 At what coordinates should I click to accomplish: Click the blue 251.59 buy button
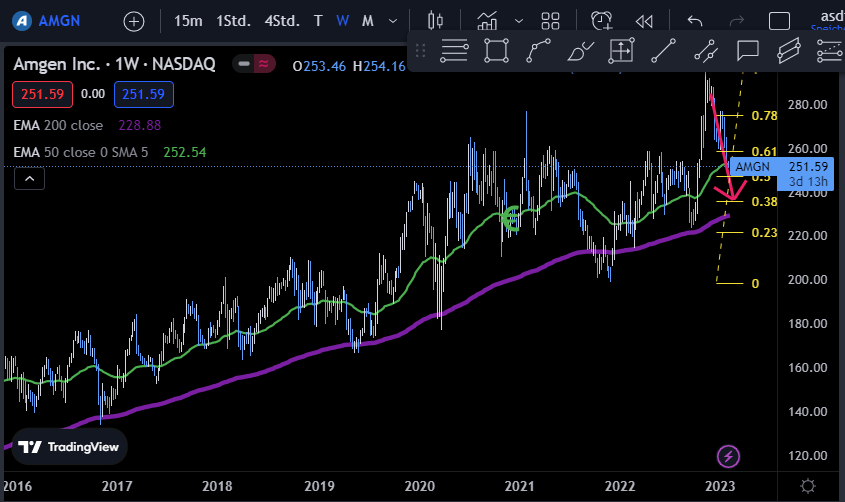click(x=143, y=94)
